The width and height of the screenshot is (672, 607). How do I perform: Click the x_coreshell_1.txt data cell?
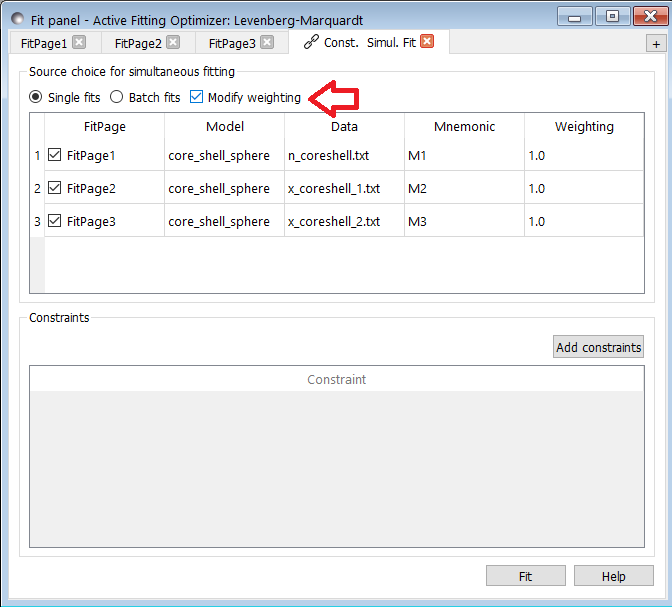tap(344, 188)
